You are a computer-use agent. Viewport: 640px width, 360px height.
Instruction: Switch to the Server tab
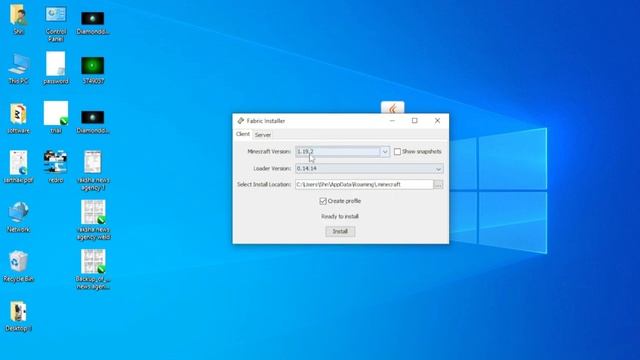pyautogui.click(x=263, y=135)
